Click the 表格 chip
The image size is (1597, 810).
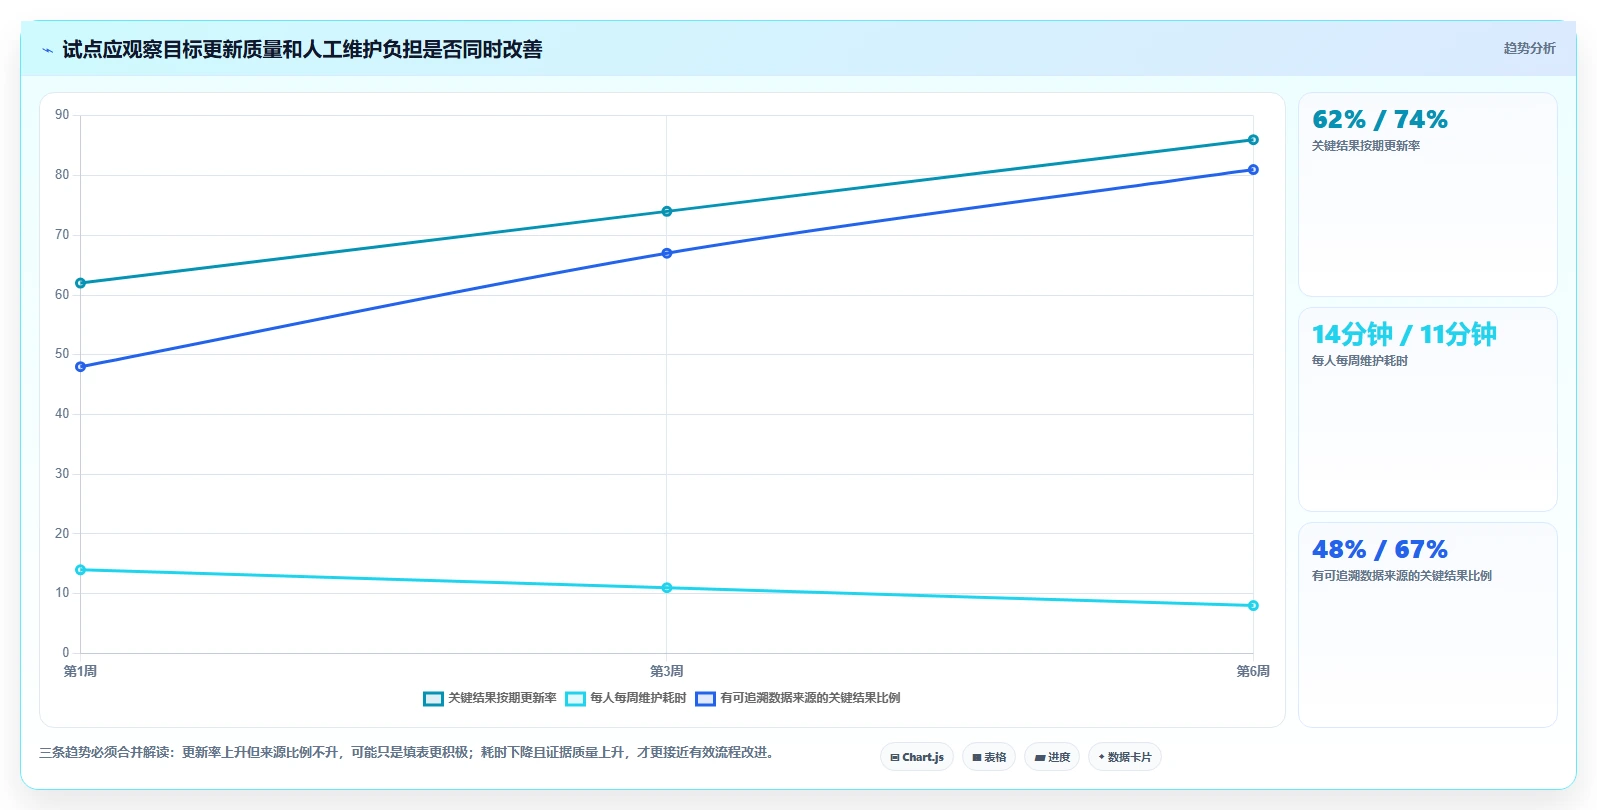[989, 757]
